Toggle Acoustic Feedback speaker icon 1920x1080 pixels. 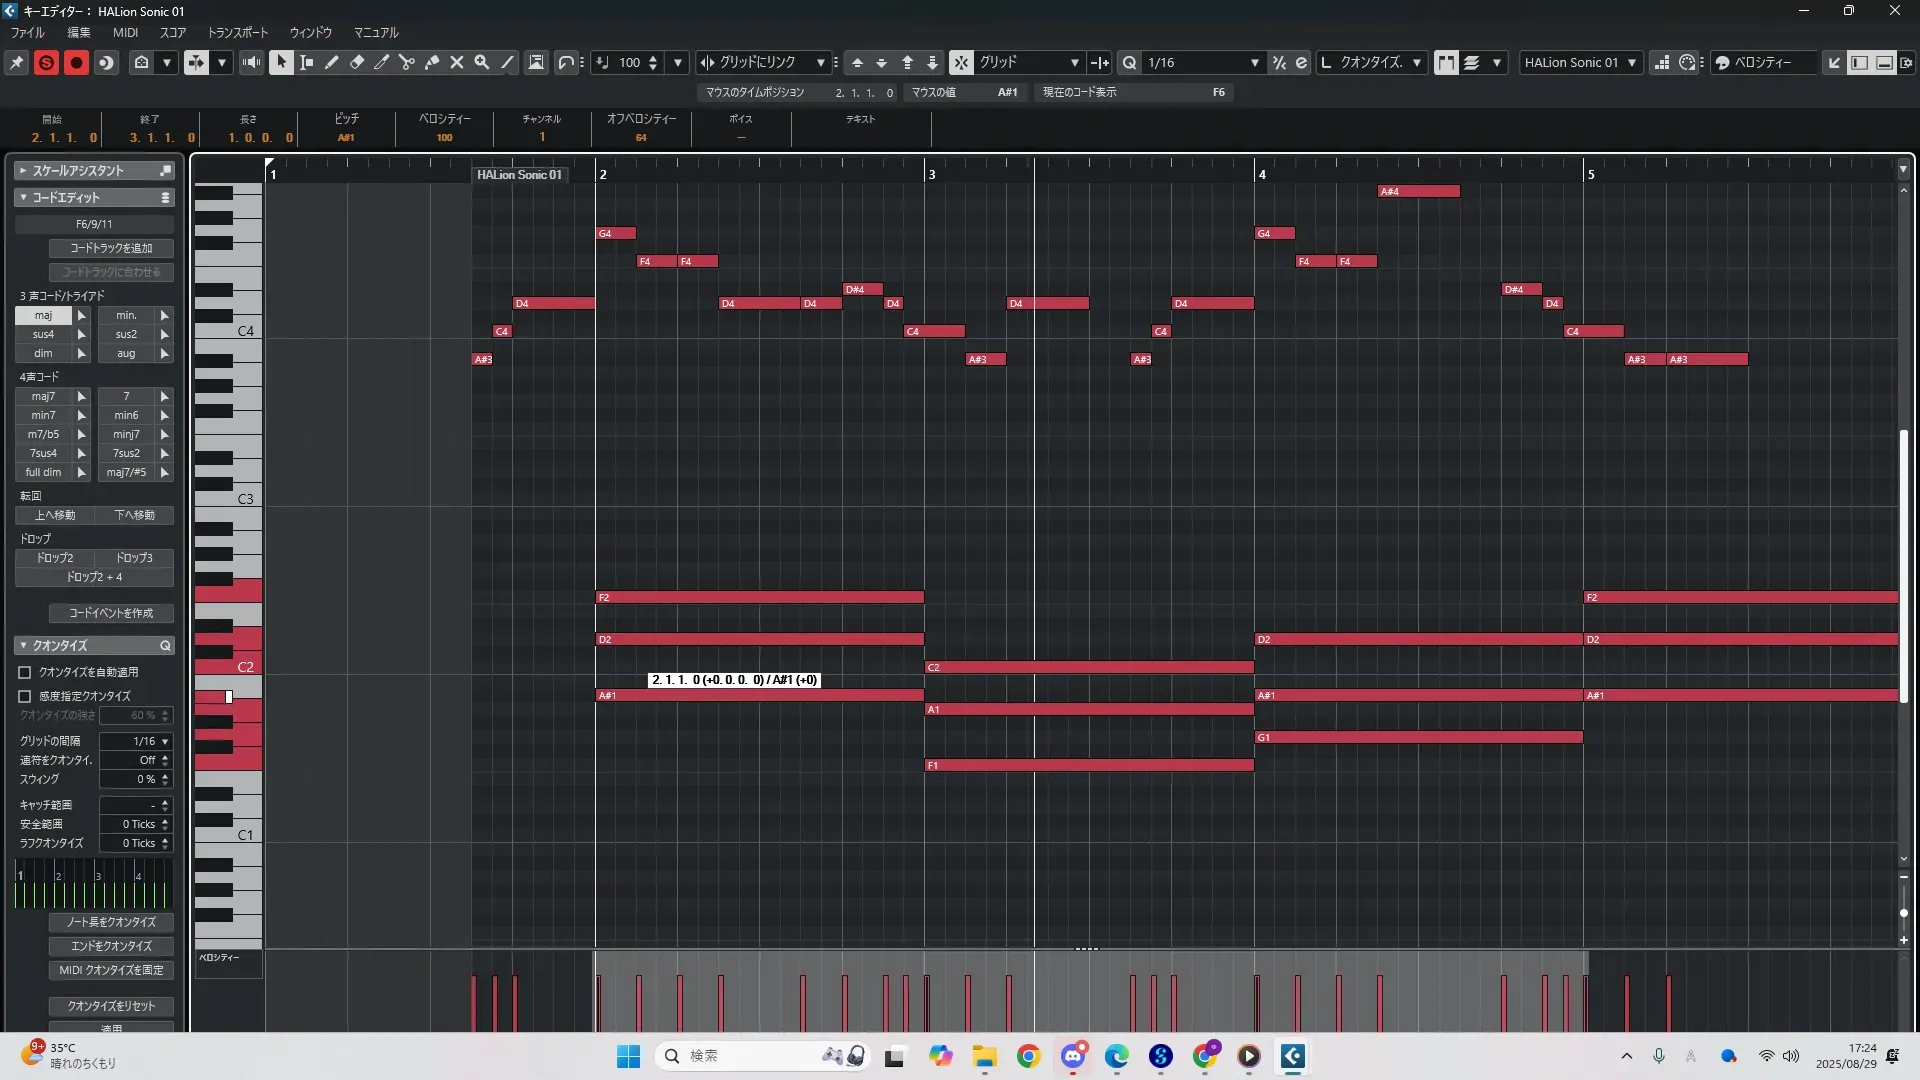251,62
